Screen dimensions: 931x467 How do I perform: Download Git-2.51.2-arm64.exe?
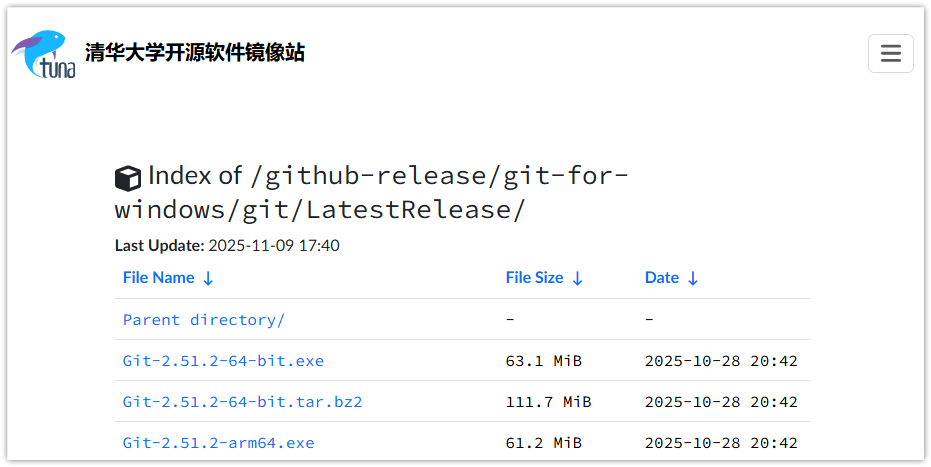pos(218,443)
